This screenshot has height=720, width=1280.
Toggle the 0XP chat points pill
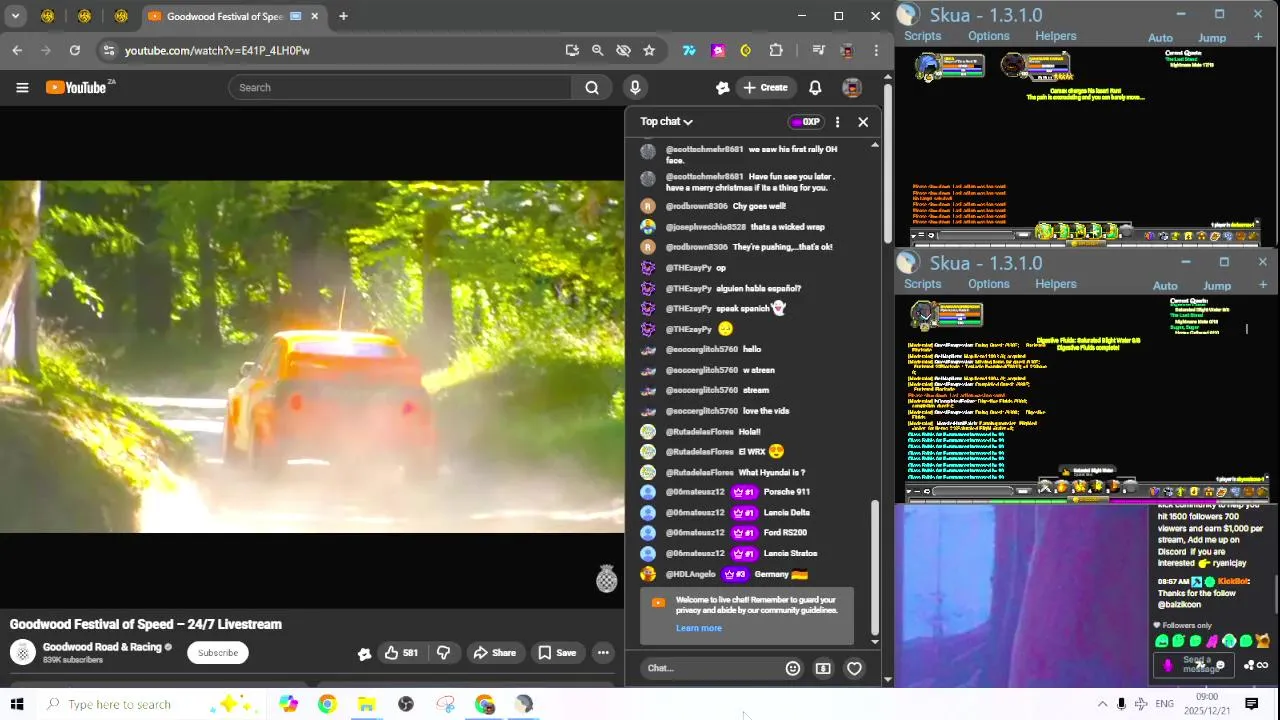(x=805, y=122)
